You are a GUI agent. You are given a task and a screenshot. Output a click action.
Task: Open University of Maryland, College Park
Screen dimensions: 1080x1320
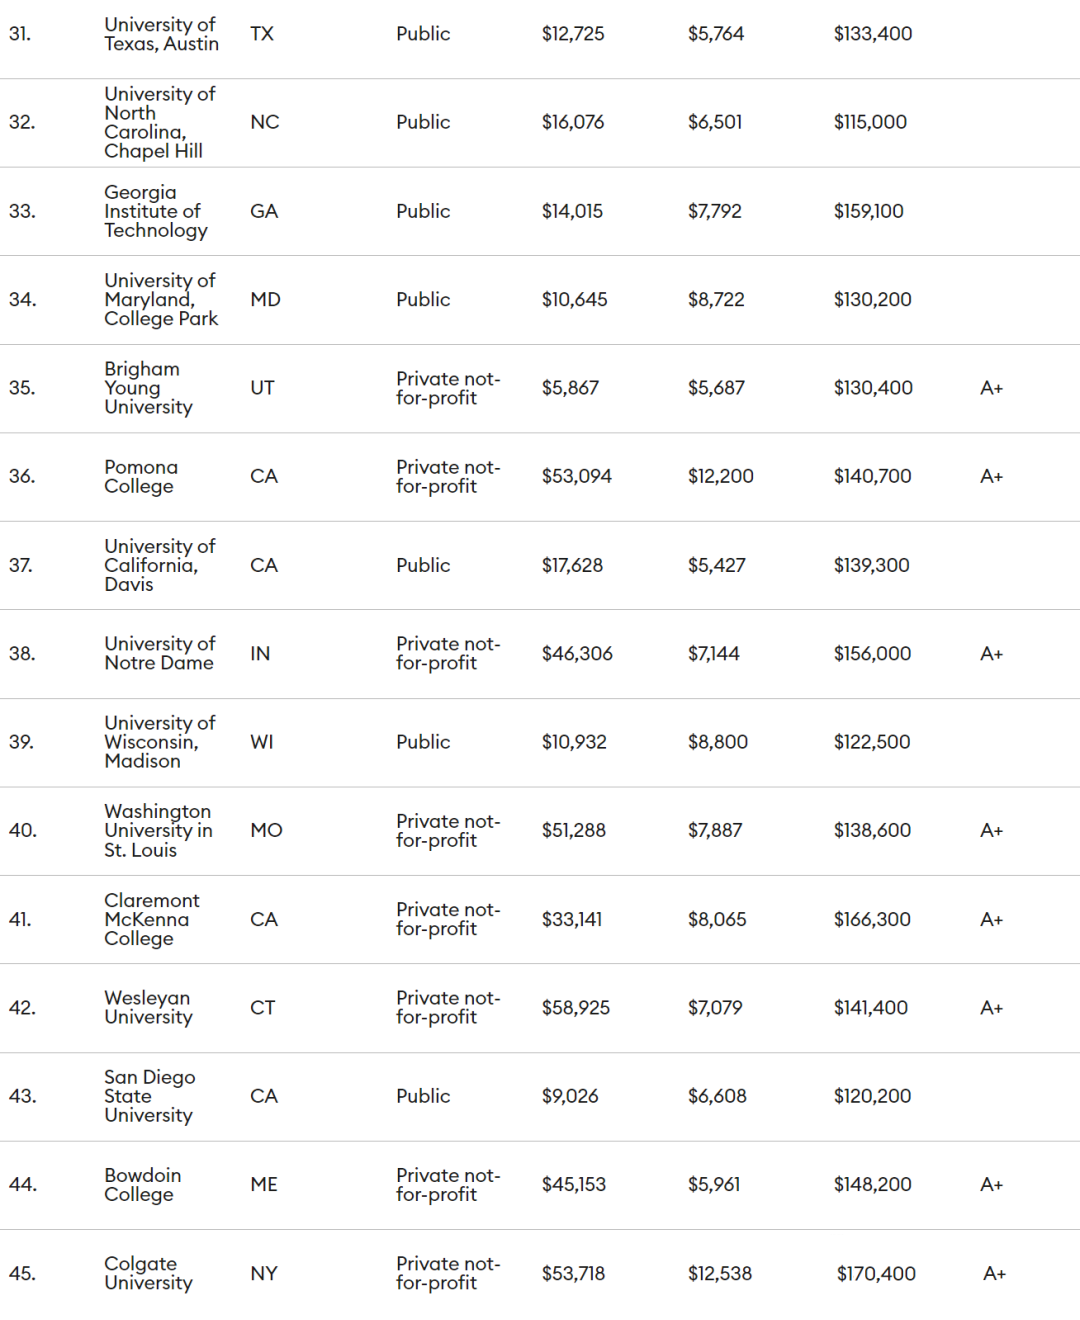(x=160, y=299)
